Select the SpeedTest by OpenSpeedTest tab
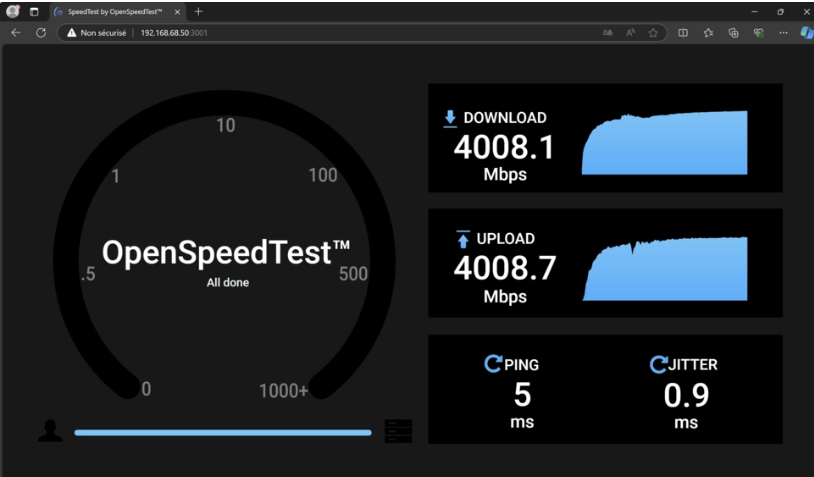The height and width of the screenshot is (477, 814). point(110,11)
